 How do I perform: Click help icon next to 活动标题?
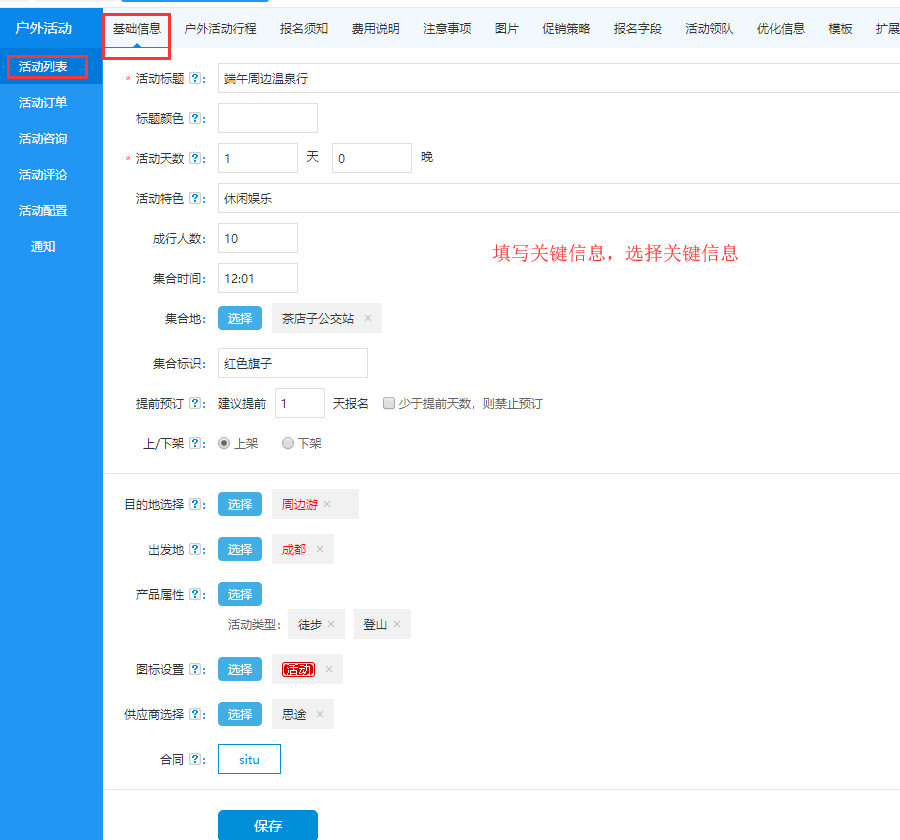[195, 79]
